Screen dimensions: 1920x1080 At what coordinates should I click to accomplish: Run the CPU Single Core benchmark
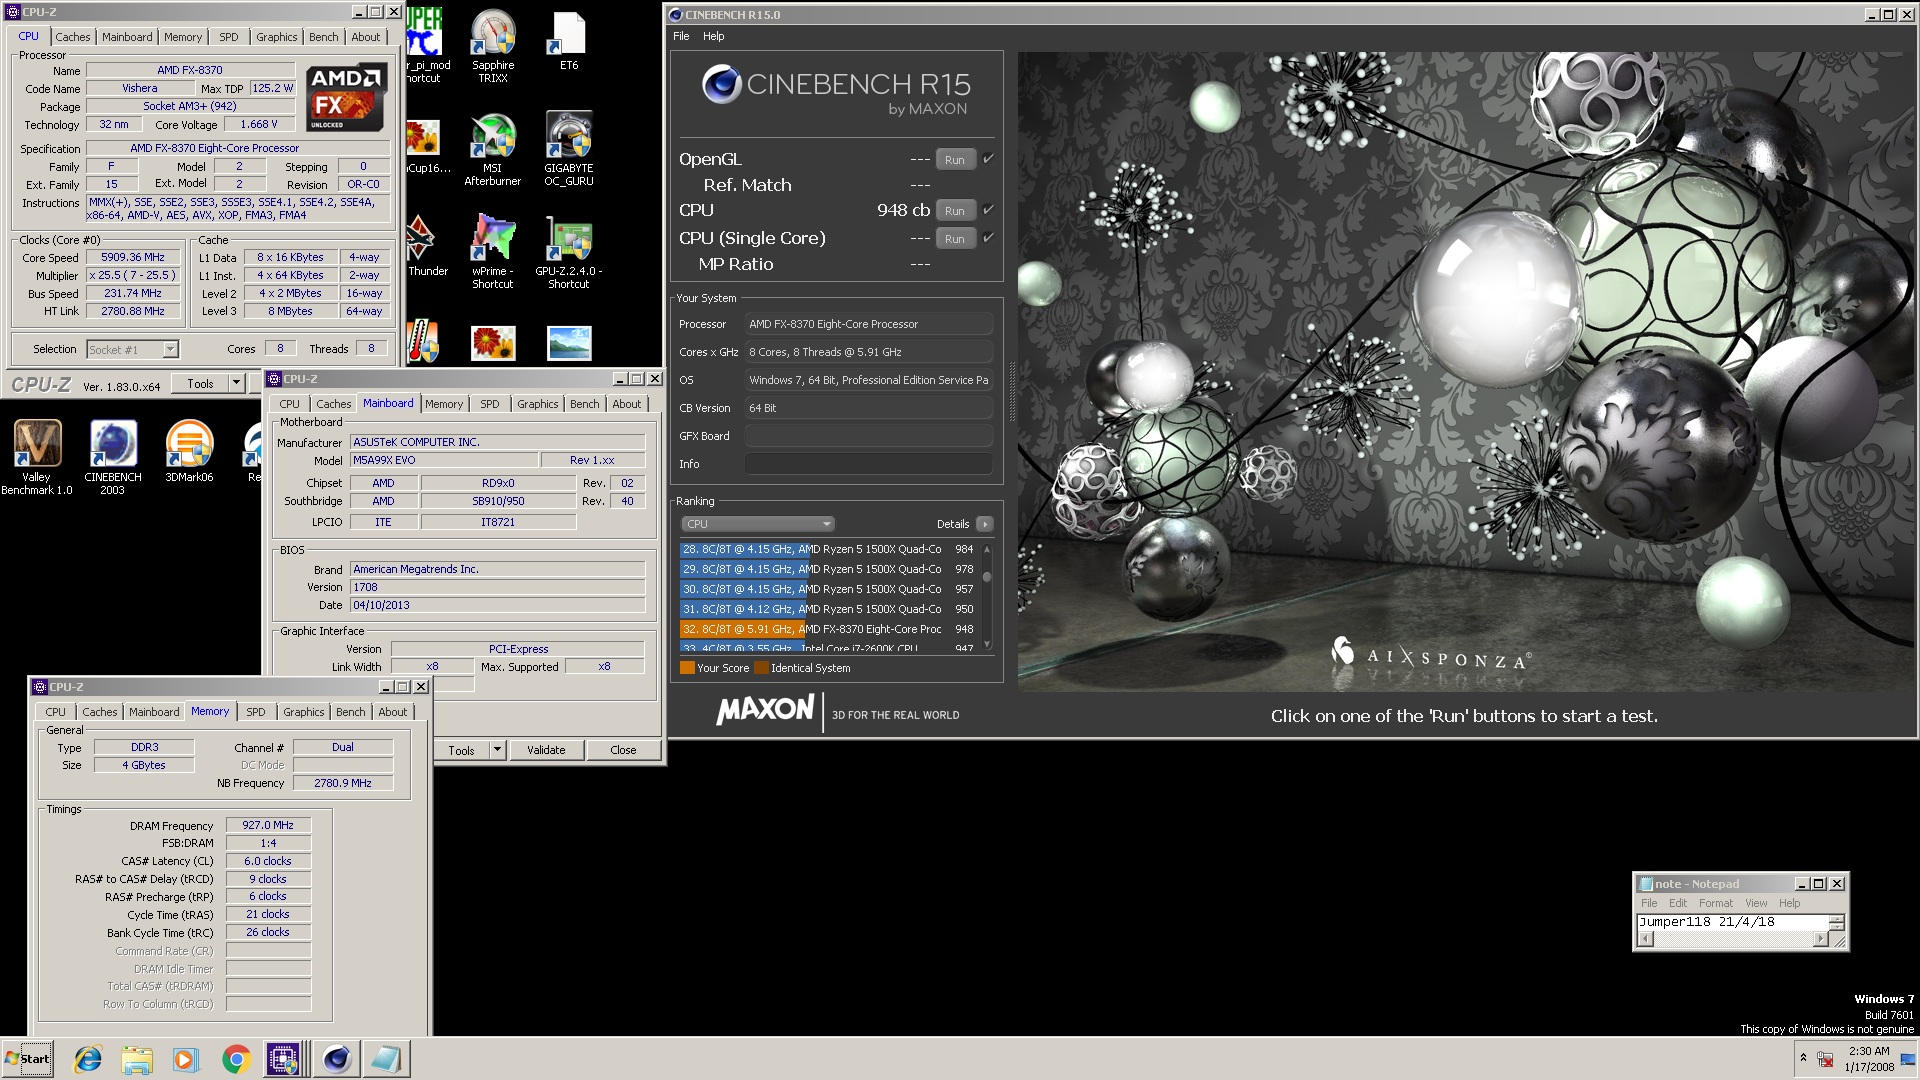[955, 239]
